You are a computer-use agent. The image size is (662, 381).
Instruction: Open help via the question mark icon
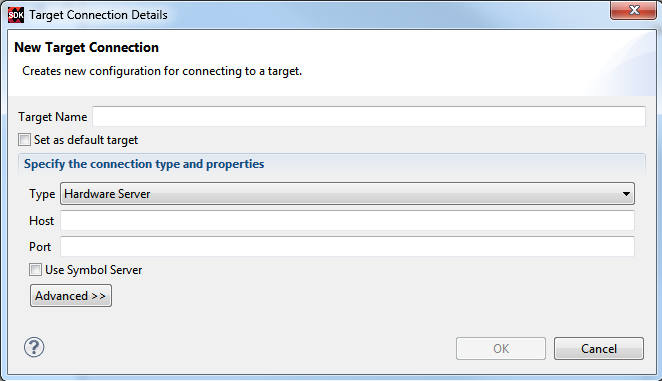tap(34, 347)
